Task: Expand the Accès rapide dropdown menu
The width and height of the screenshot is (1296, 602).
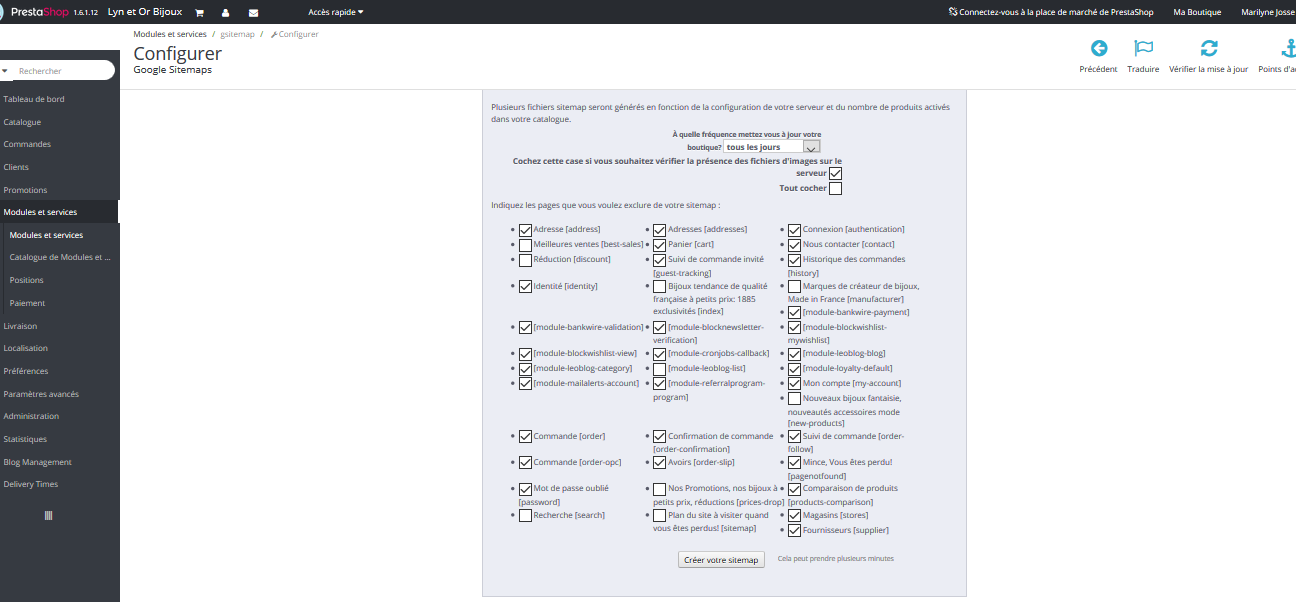Action: [x=336, y=12]
